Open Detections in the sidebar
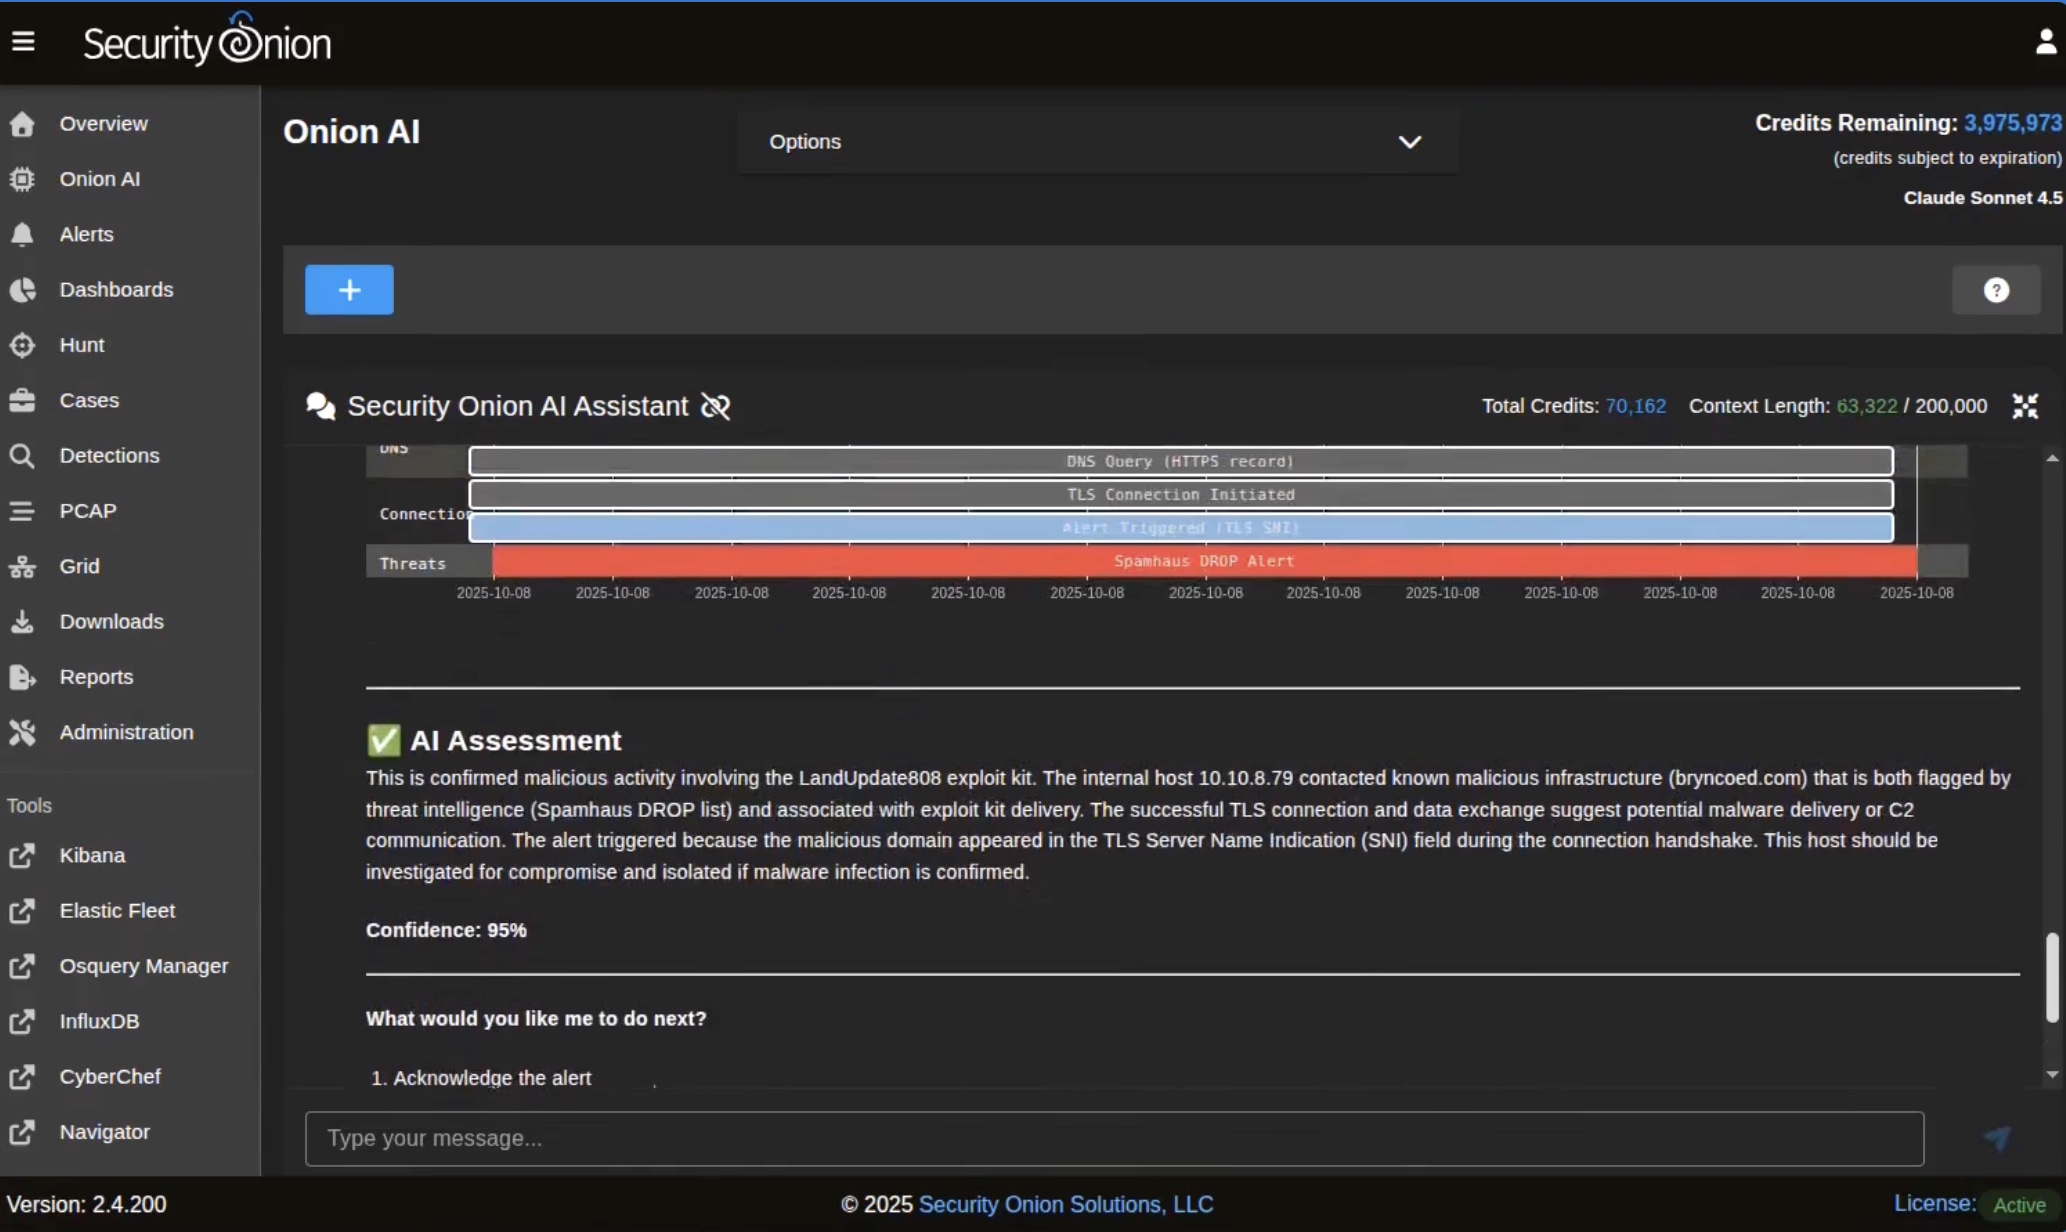The image size is (2066, 1232). pos(109,456)
